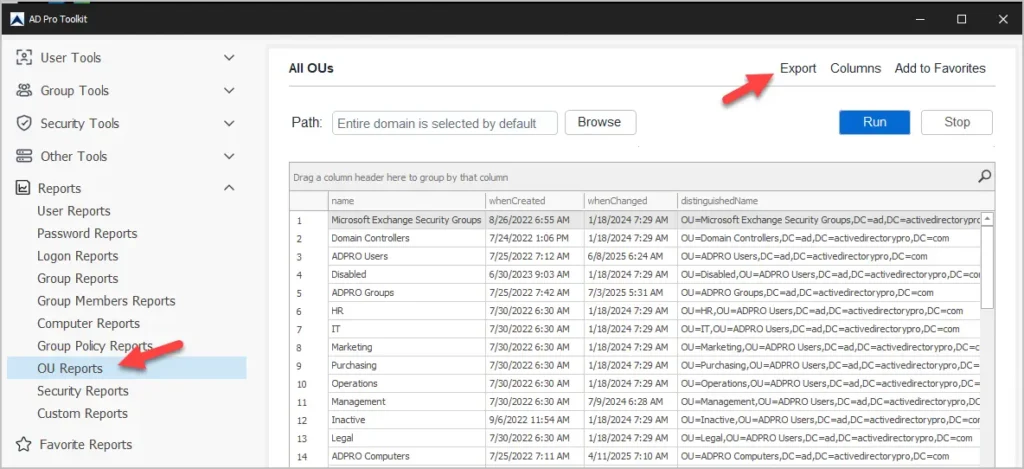
Task: Maximize the AD Pro Toolkit window
Action: (x=961, y=19)
